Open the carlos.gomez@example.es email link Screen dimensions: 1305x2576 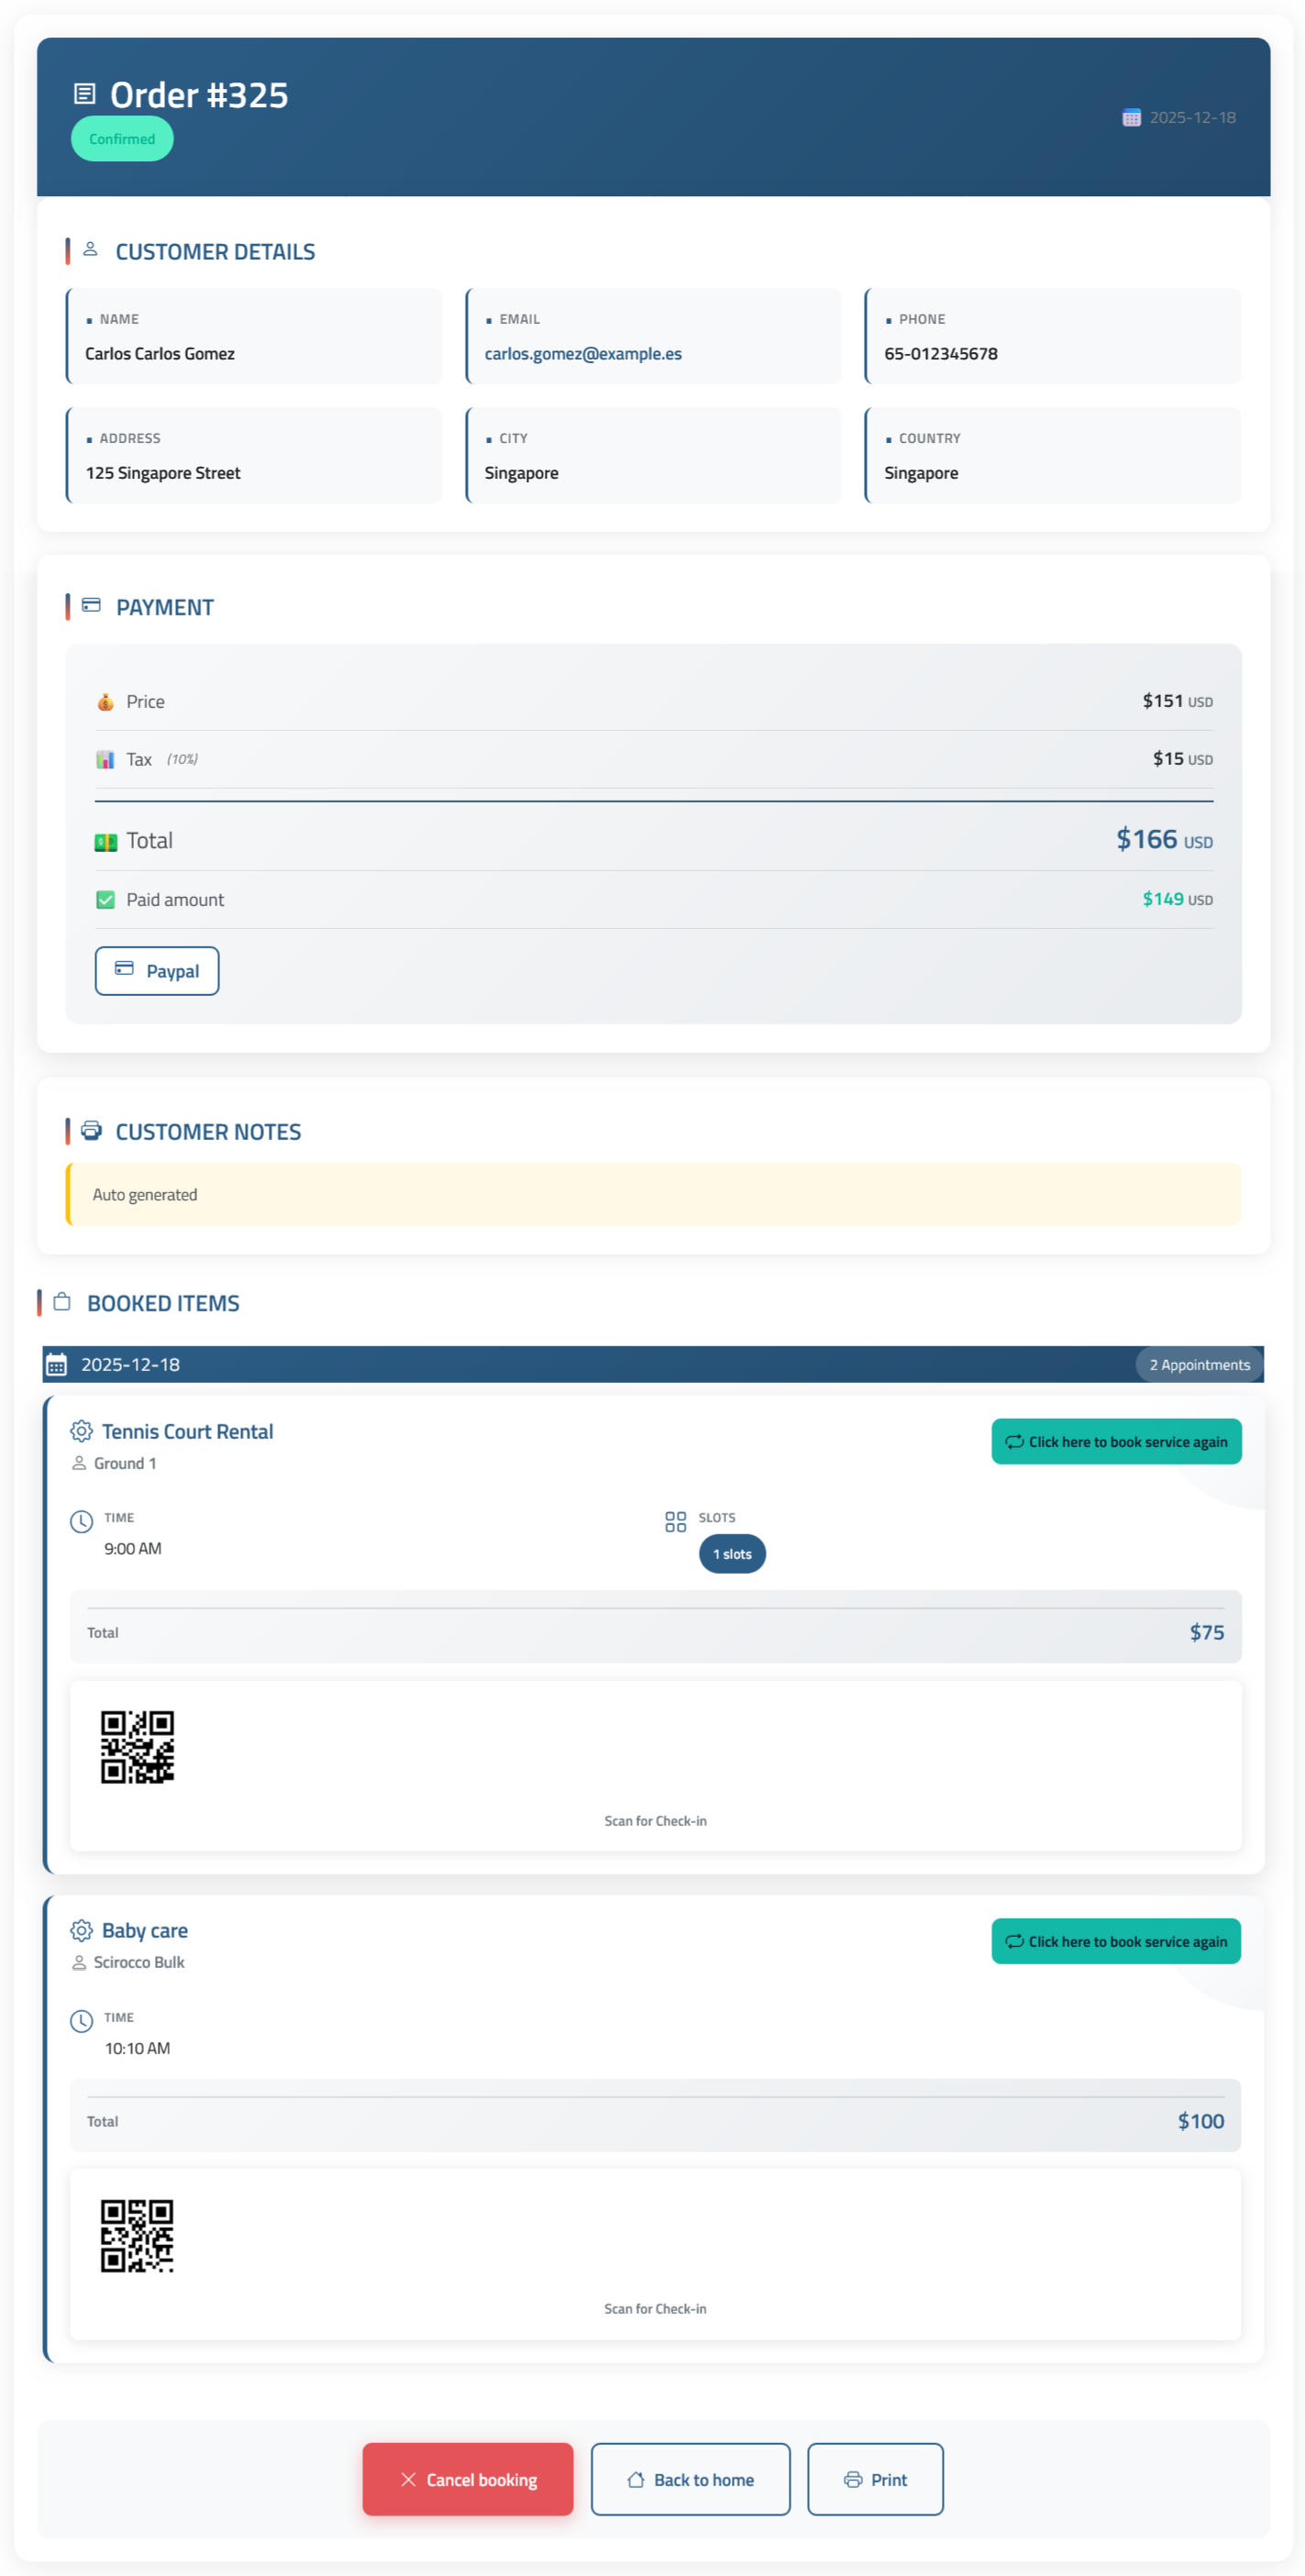tap(582, 354)
